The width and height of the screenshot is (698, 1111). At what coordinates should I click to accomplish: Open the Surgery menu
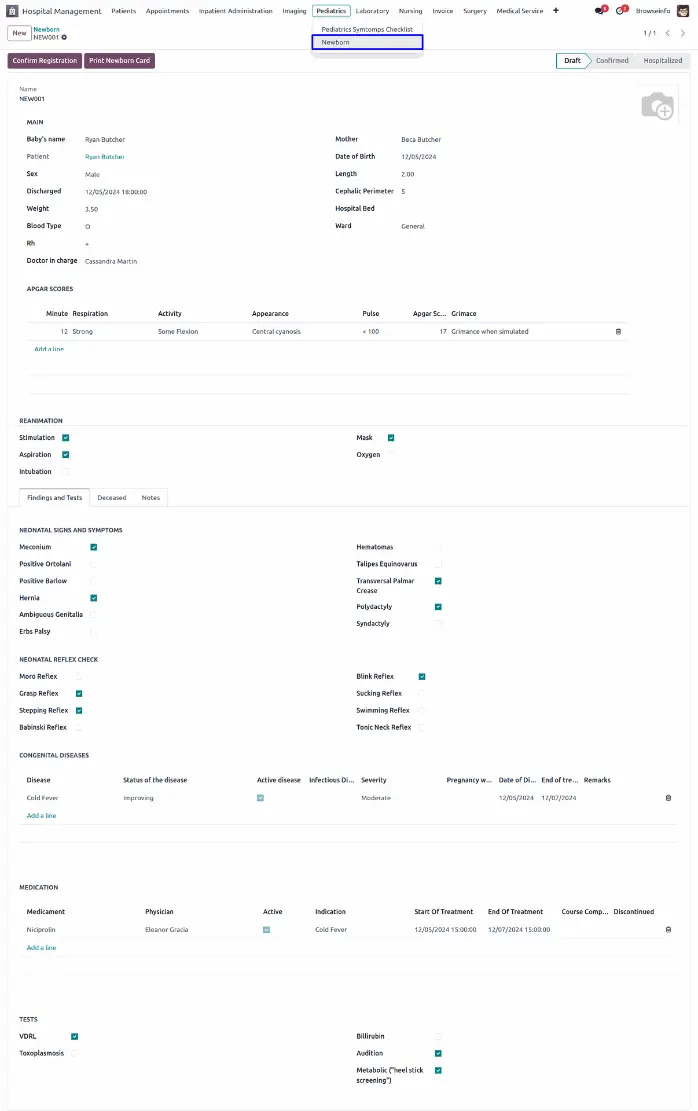coord(475,11)
